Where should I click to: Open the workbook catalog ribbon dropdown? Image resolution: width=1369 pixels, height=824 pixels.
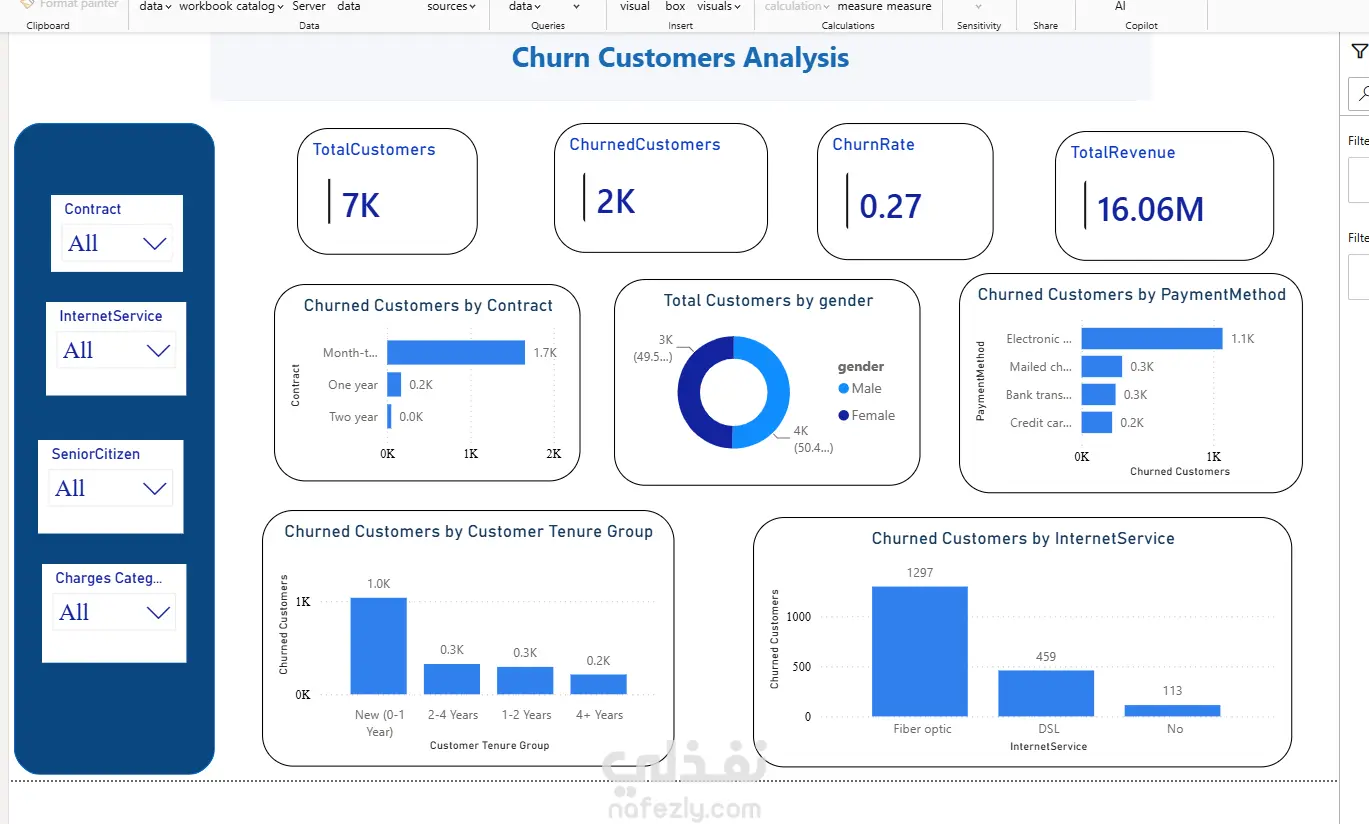[x=231, y=6]
